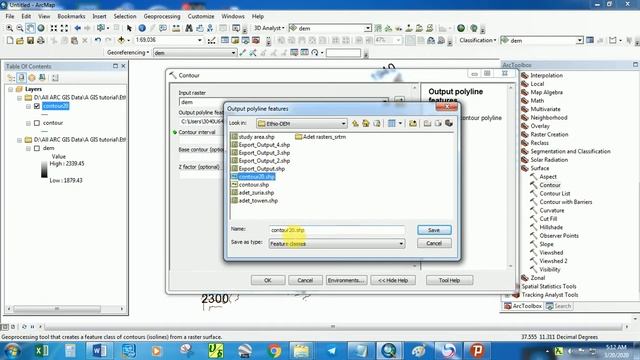This screenshot has width=640, height=360.
Task: Go up one level in the save dialog
Action: coord(355,123)
